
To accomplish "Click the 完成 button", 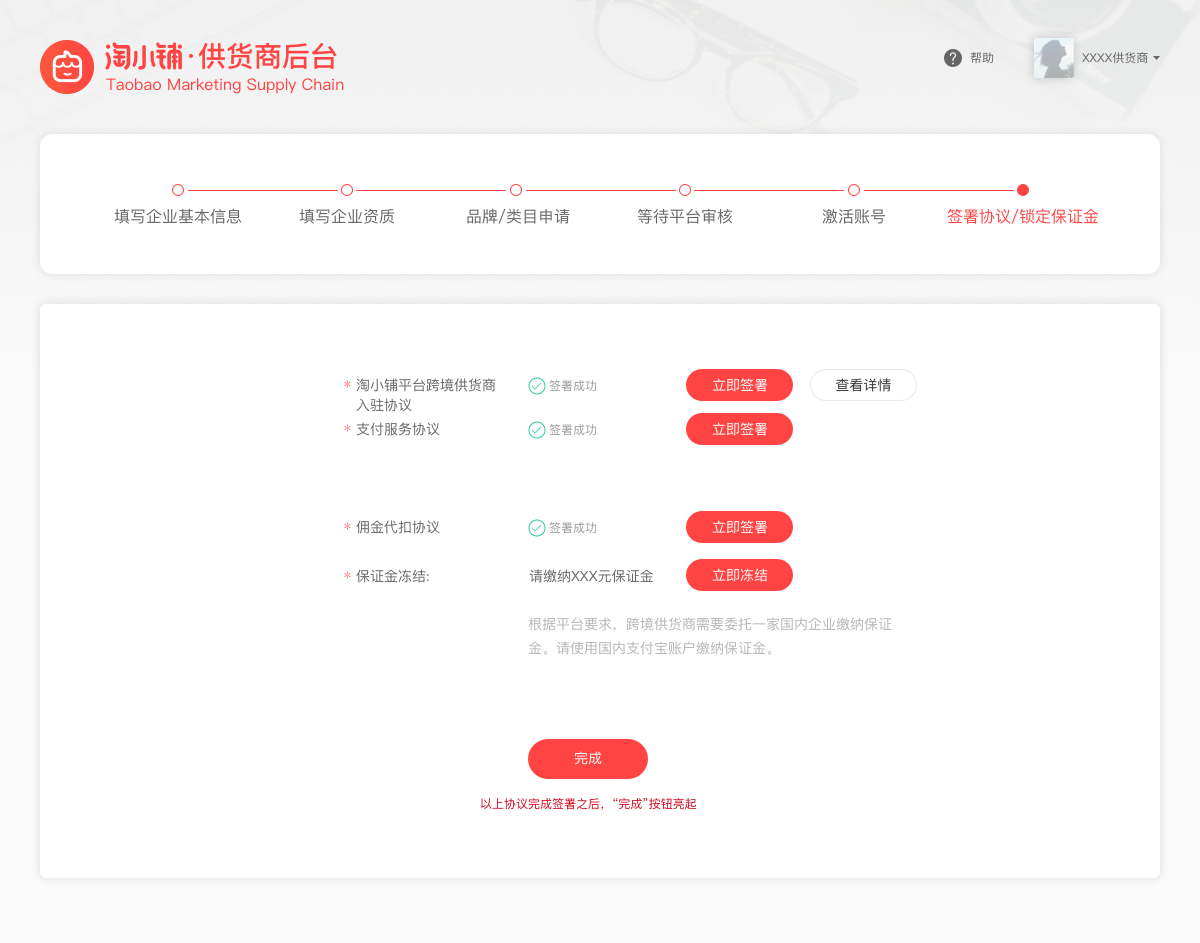I will pos(588,759).
